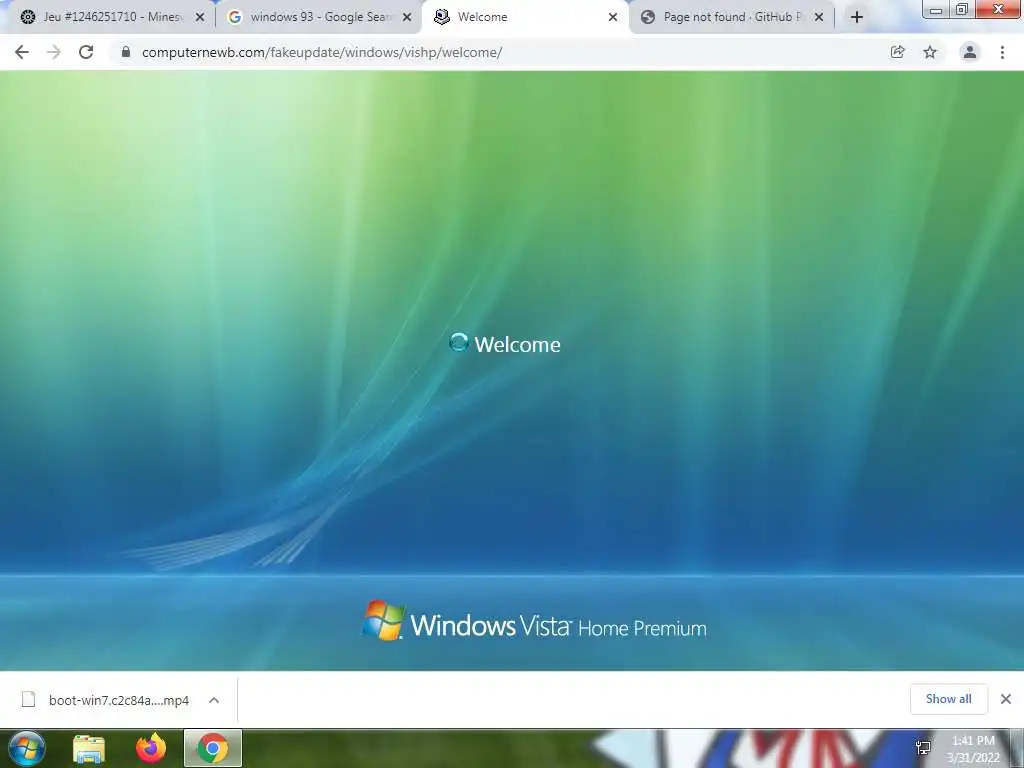This screenshot has height=768, width=1024.
Task: Open Windows Explorer from taskbar
Action: click(89, 748)
